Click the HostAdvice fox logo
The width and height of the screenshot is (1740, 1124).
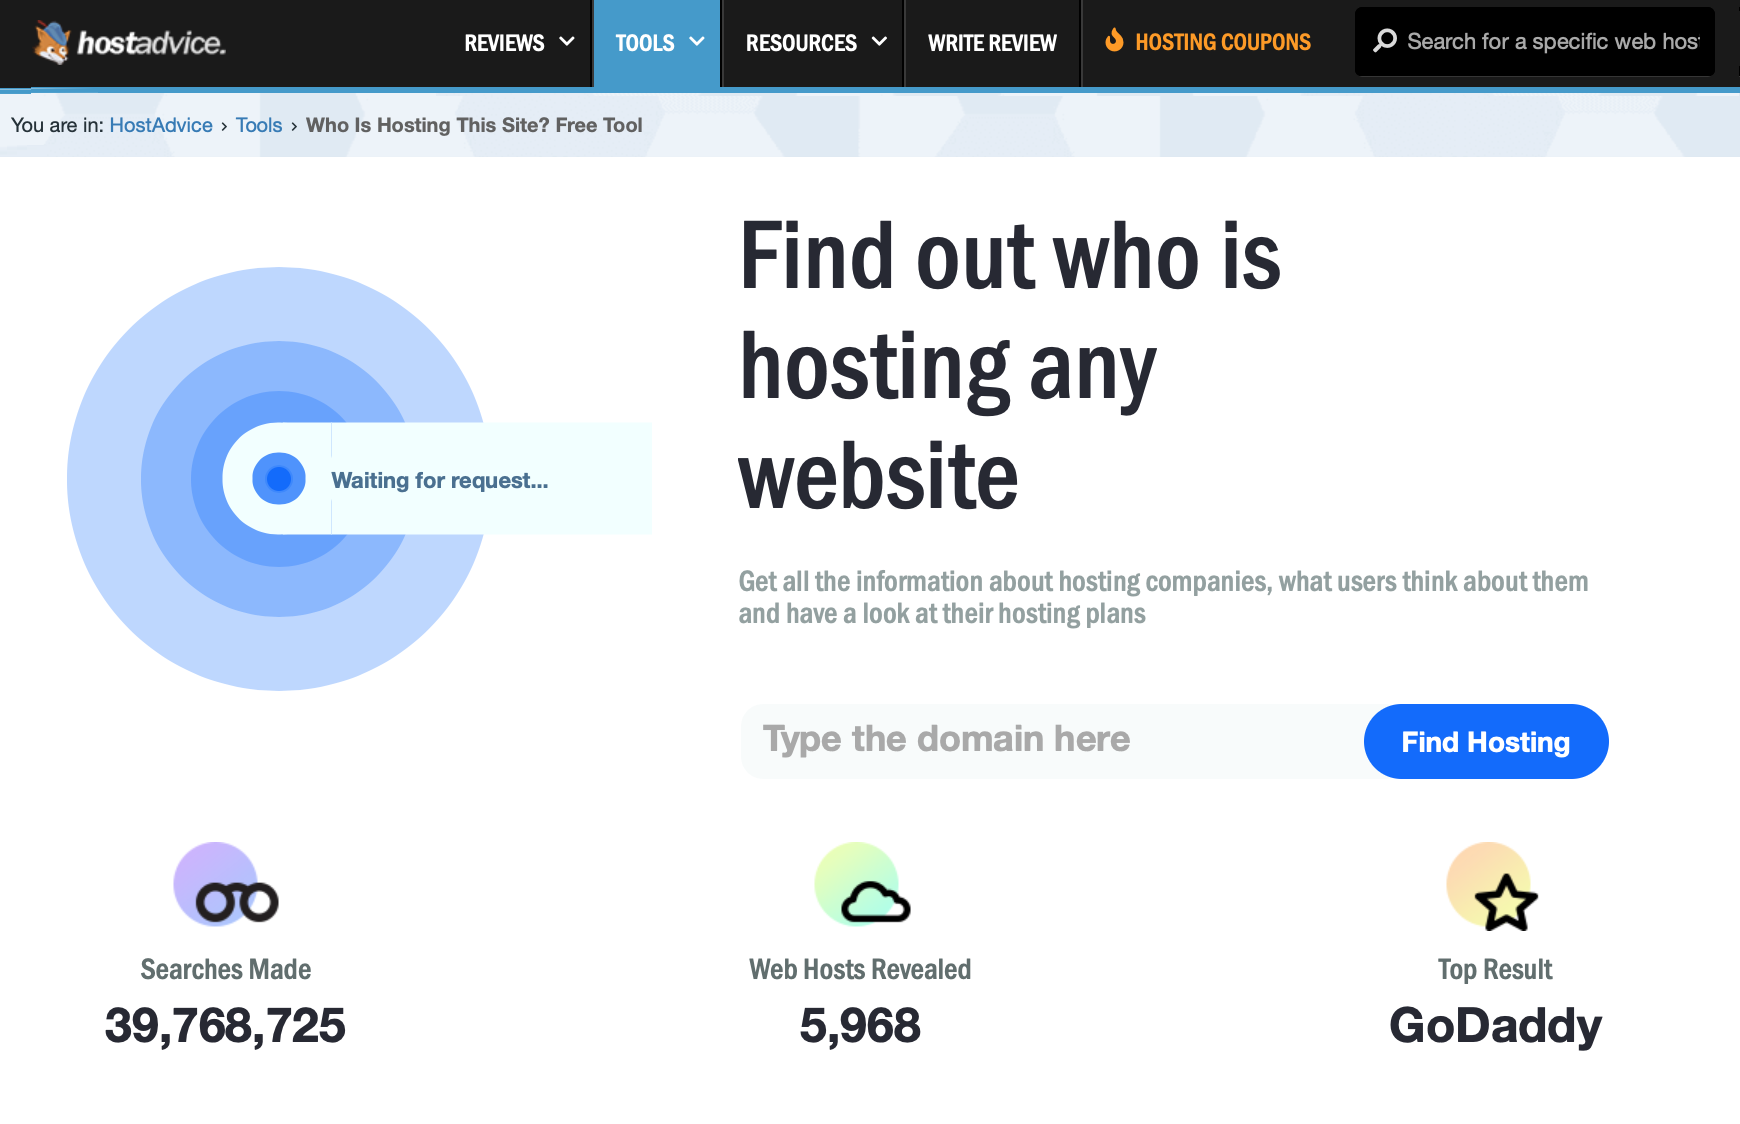pyautogui.click(x=130, y=42)
